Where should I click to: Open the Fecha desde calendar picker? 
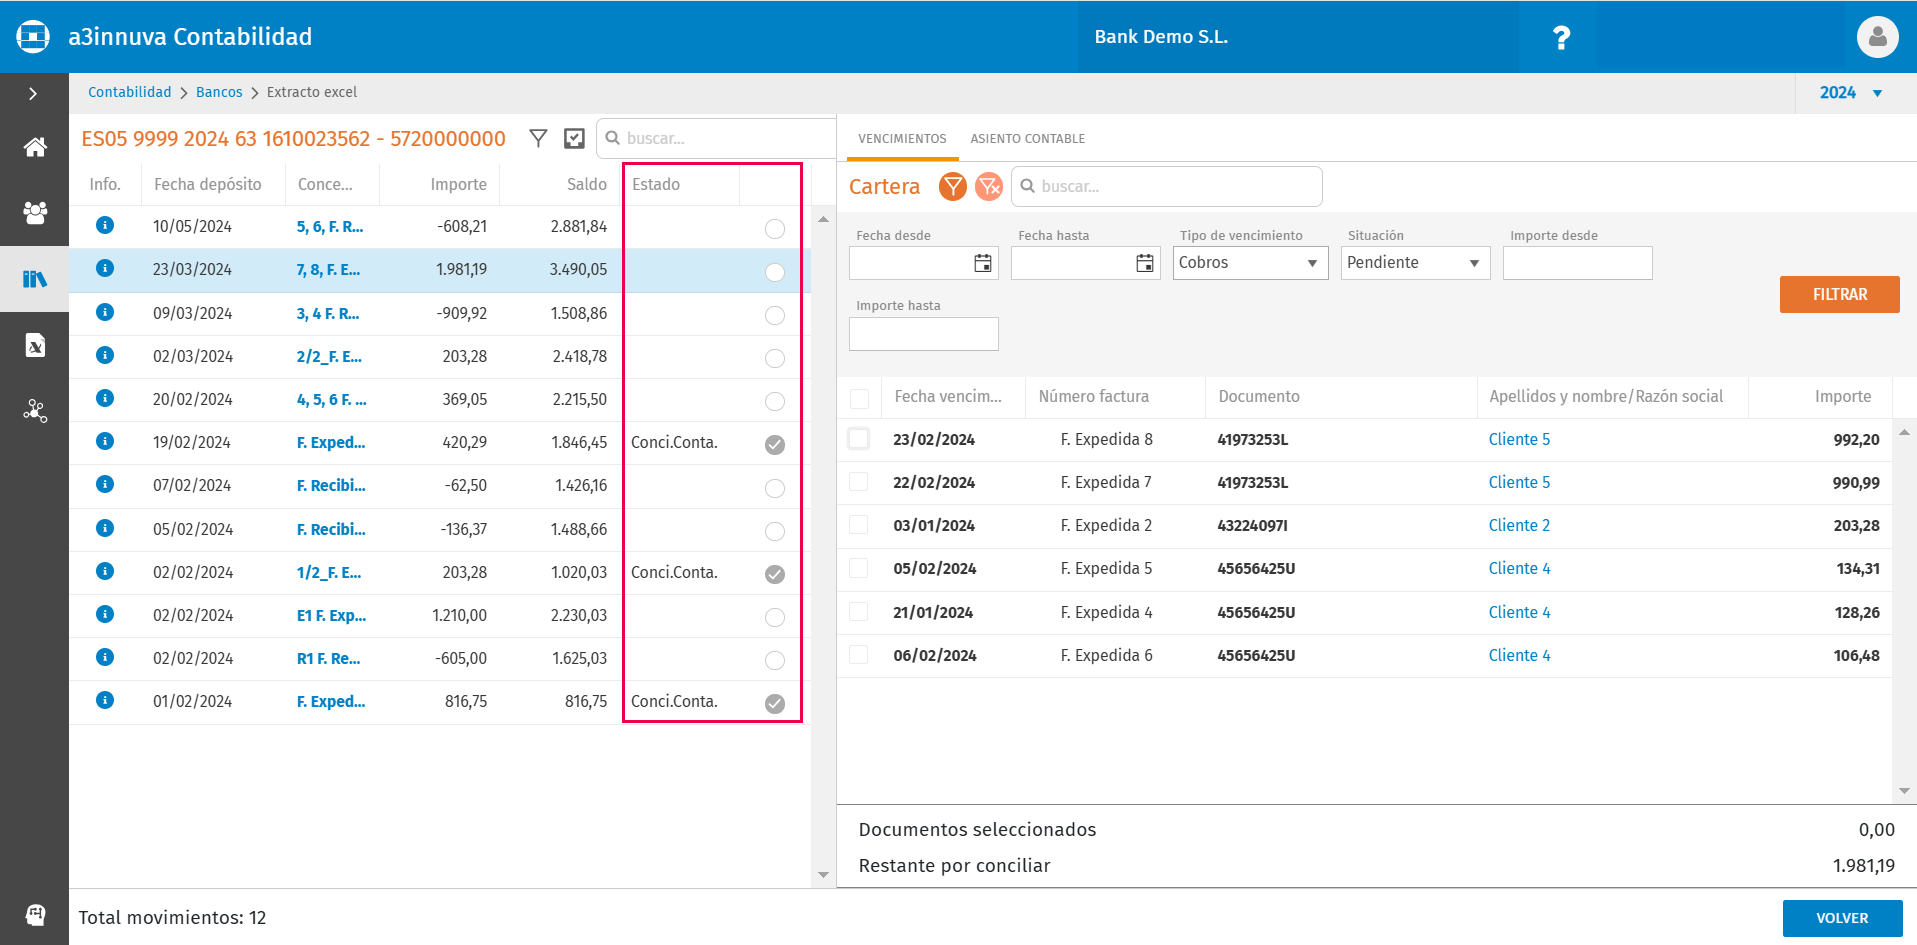pyautogui.click(x=983, y=263)
